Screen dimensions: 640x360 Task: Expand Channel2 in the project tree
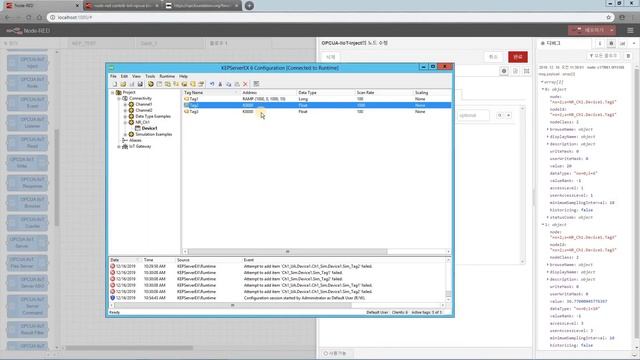point(125,110)
